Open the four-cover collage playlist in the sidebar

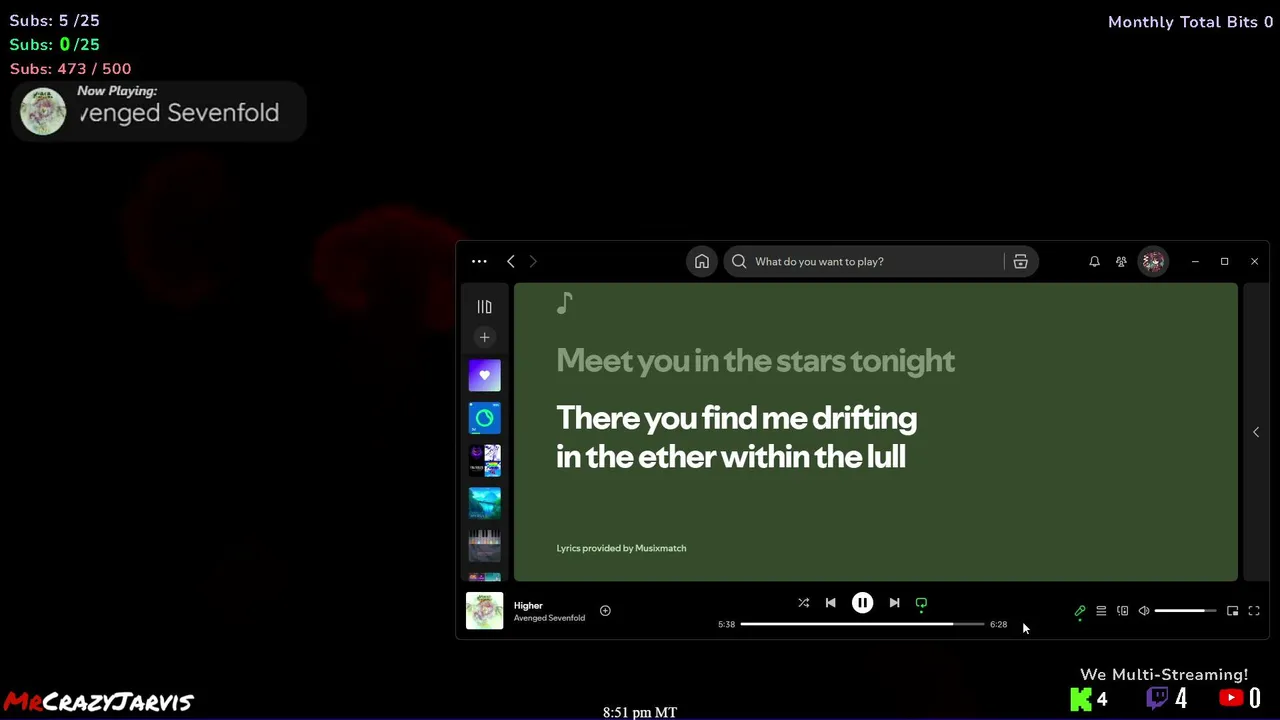[x=484, y=461]
